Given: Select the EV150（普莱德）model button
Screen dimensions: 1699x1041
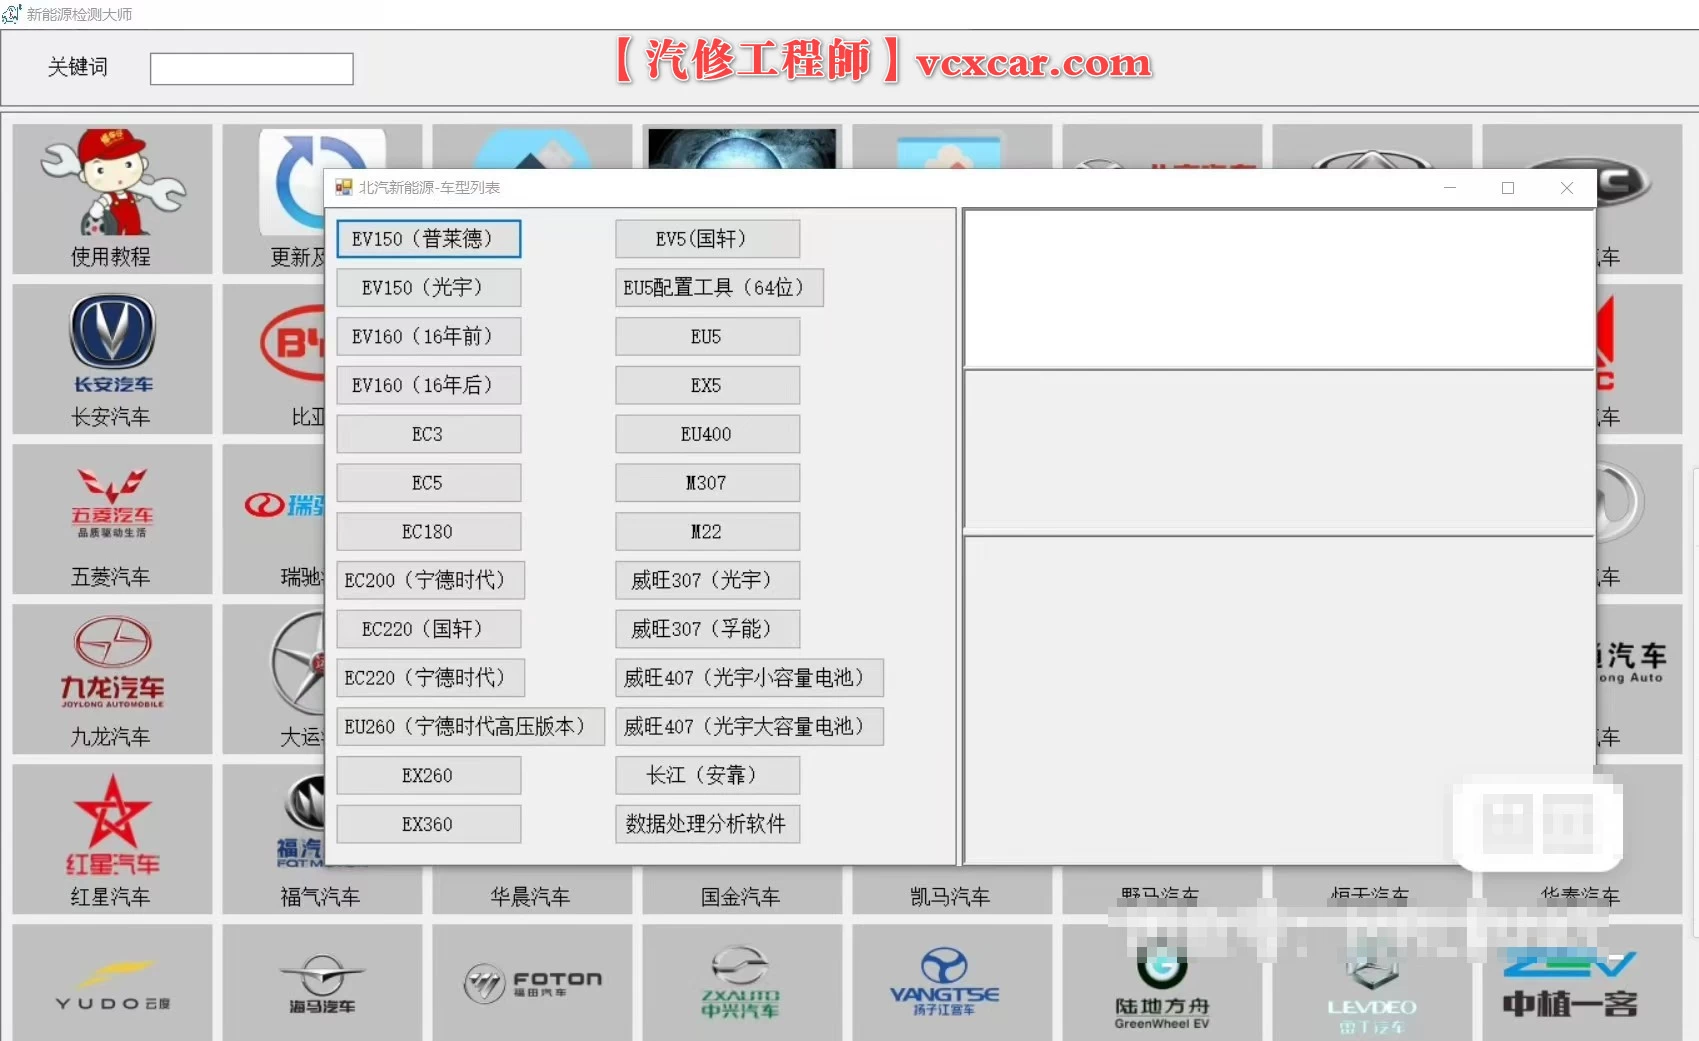Looking at the screenshot, I should (428, 238).
